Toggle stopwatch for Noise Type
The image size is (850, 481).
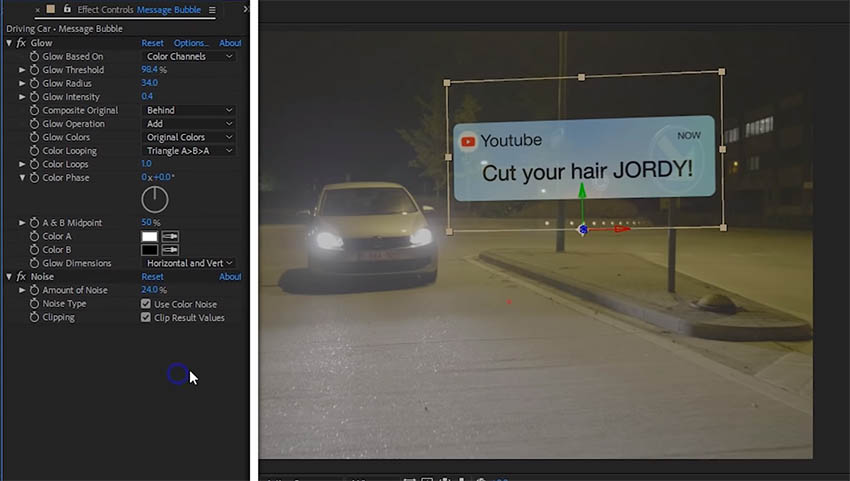34,304
